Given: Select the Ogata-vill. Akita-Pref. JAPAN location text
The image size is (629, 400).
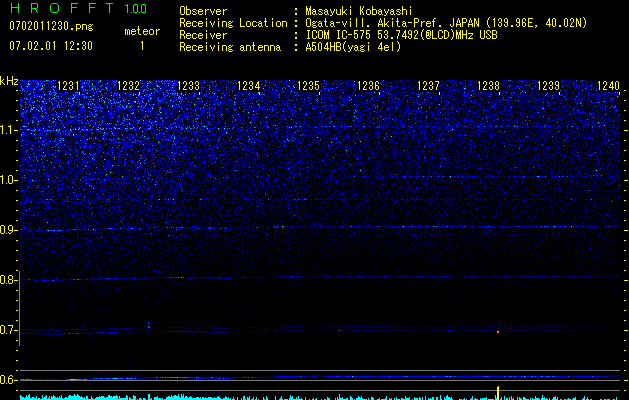Looking at the screenshot, I should 446,23.
